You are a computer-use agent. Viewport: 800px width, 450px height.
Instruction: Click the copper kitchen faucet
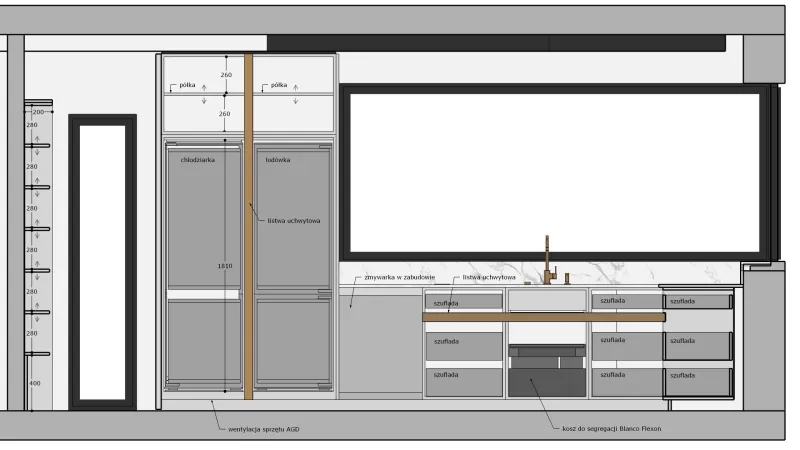click(549, 260)
